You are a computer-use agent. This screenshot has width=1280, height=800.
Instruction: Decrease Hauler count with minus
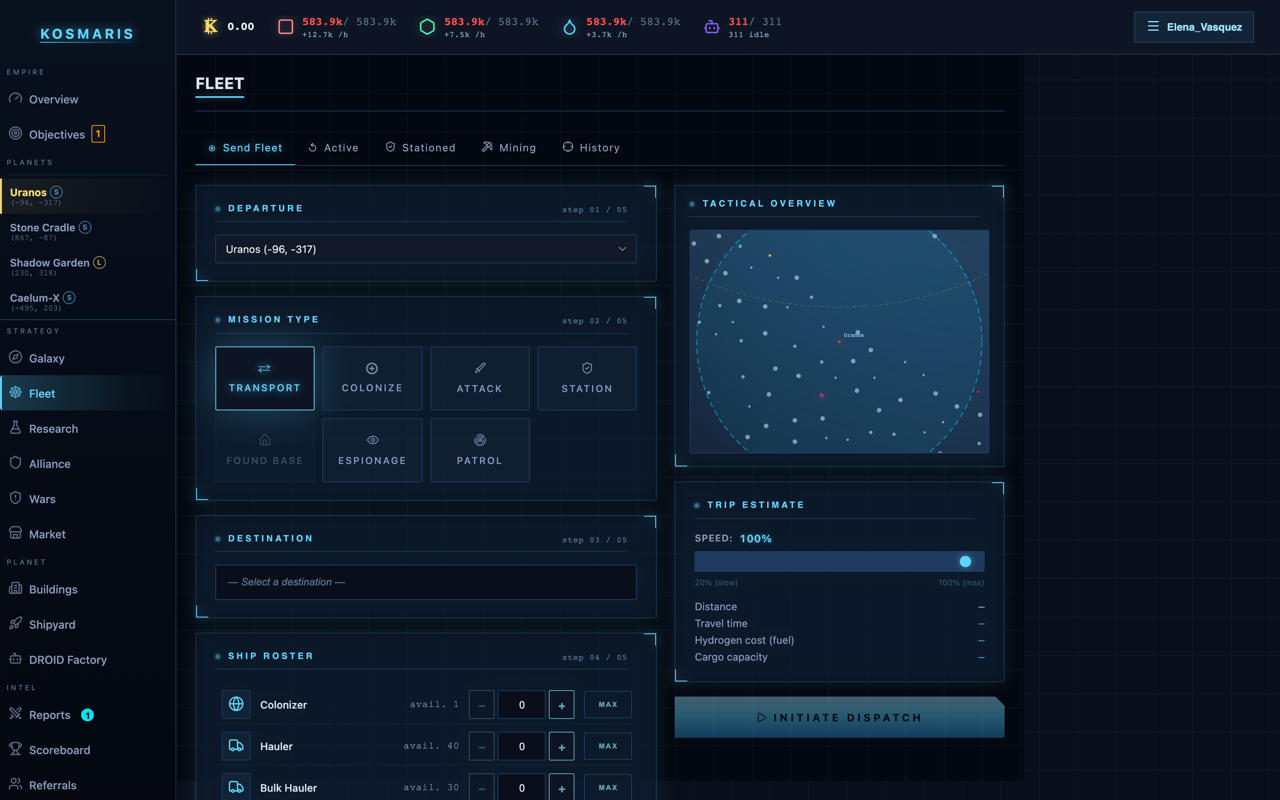(481, 746)
